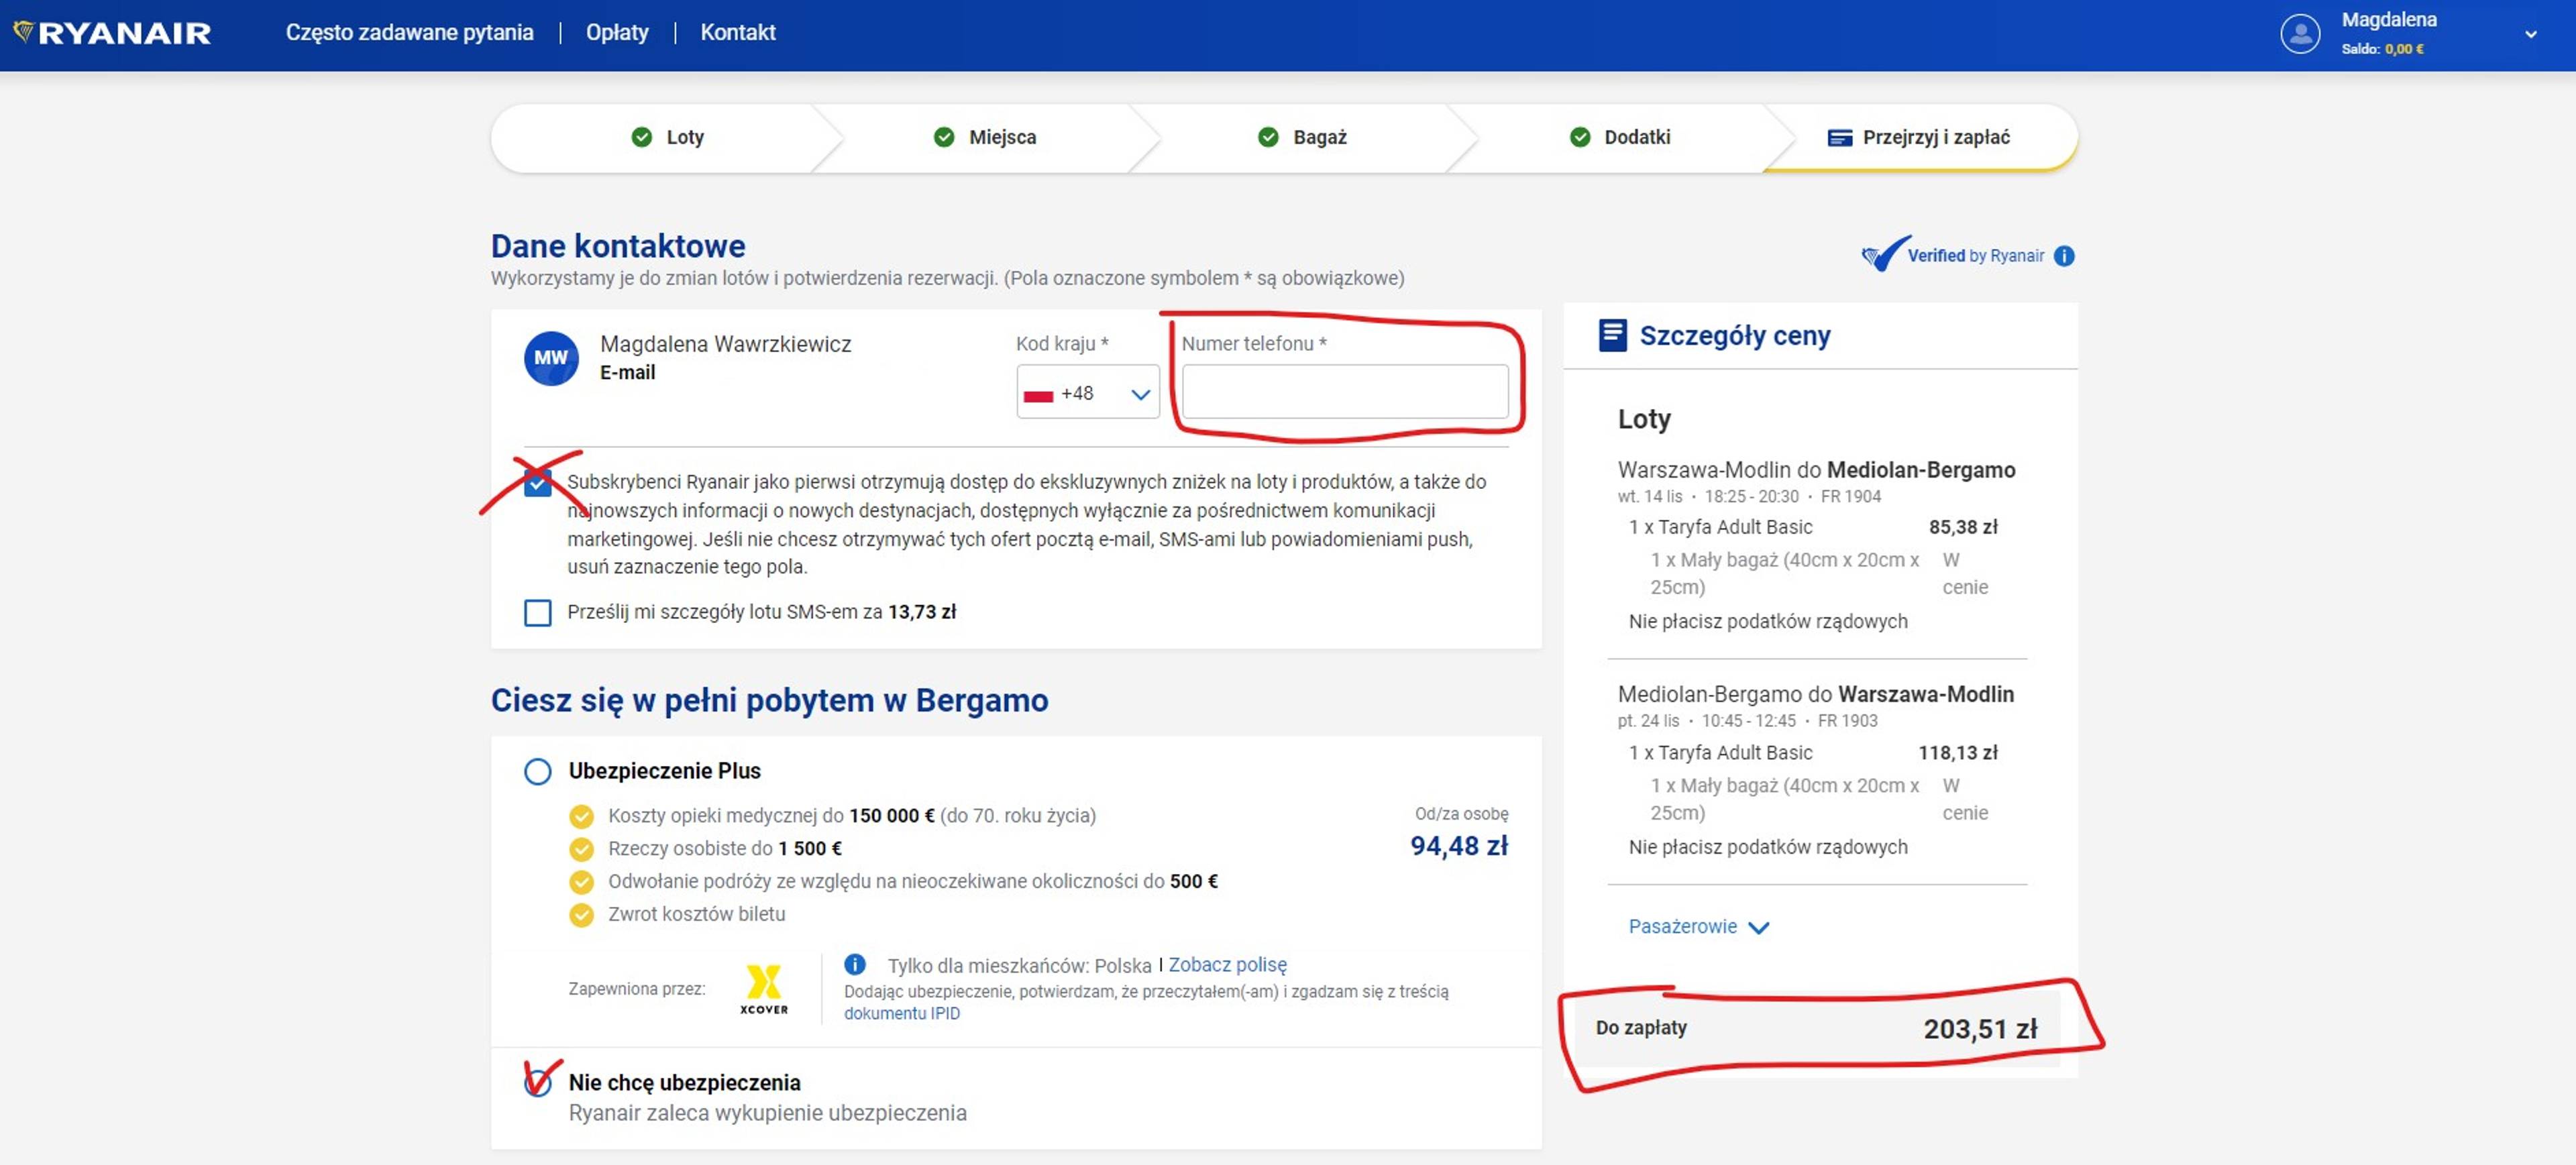Click the XCover provider logo
The image size is (2576, 1165).
pyautogui.click(x=763, y=988)
